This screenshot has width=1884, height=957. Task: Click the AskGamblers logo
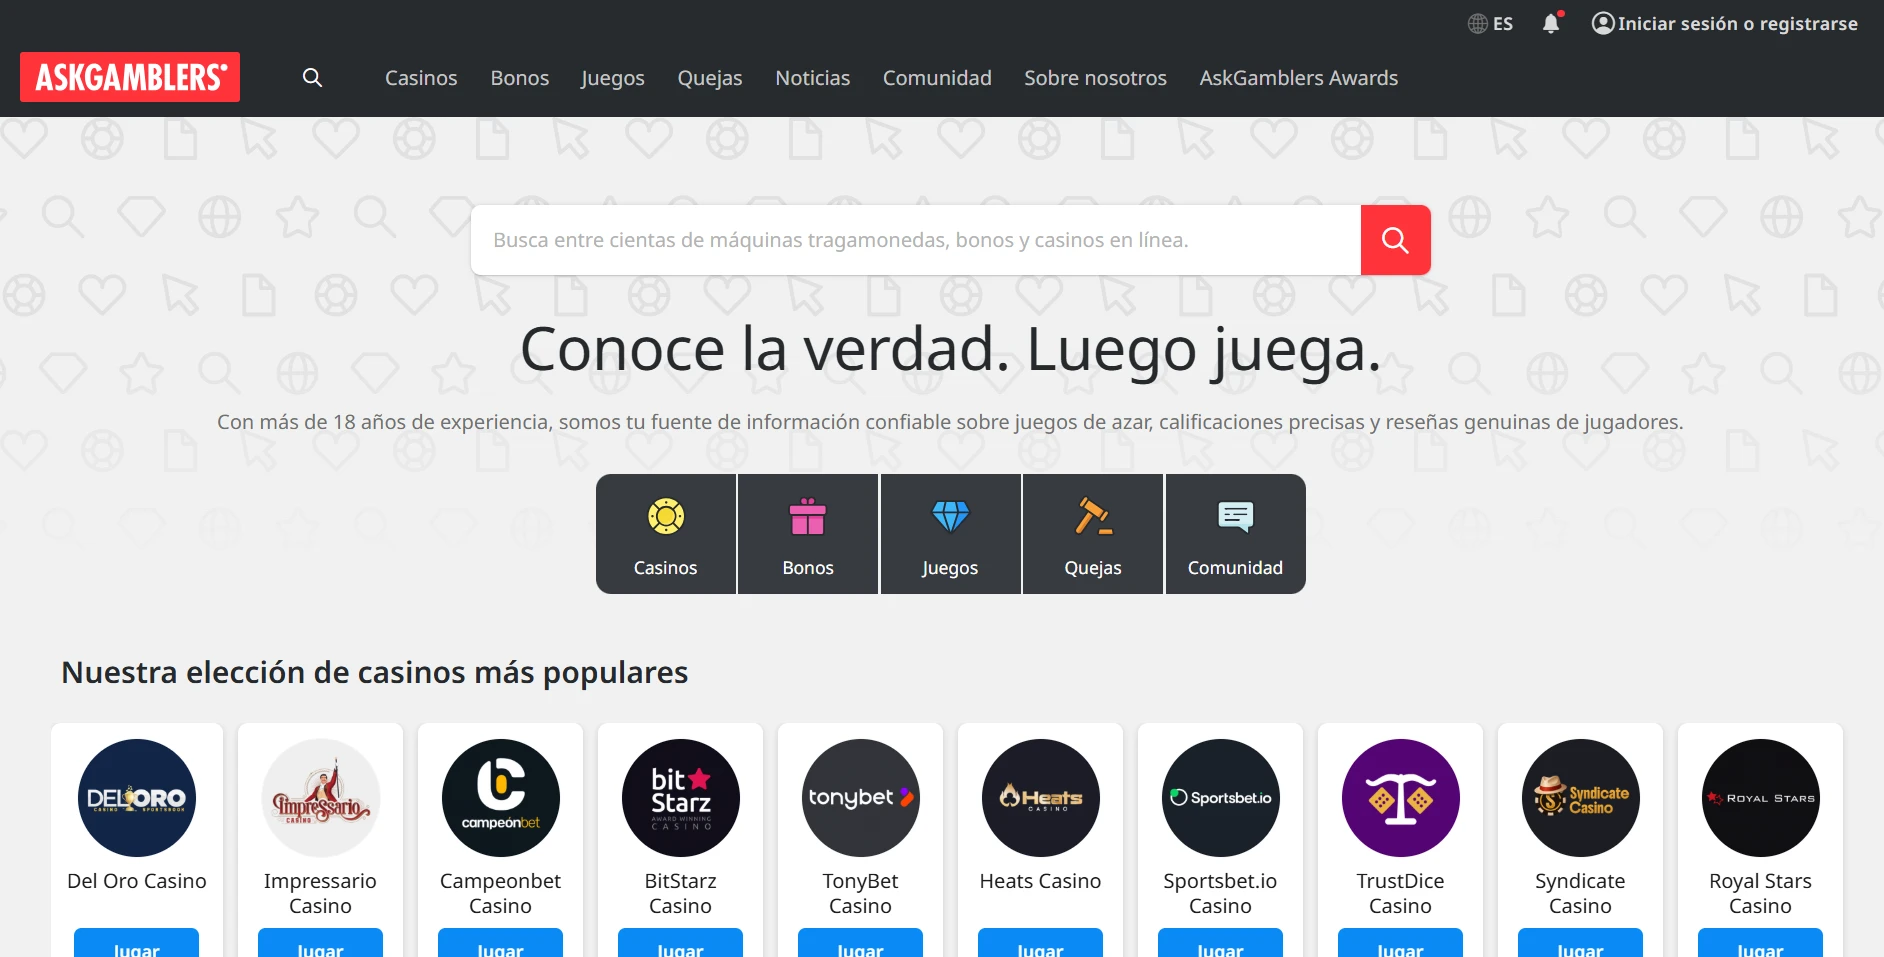(x=130, y=77)
